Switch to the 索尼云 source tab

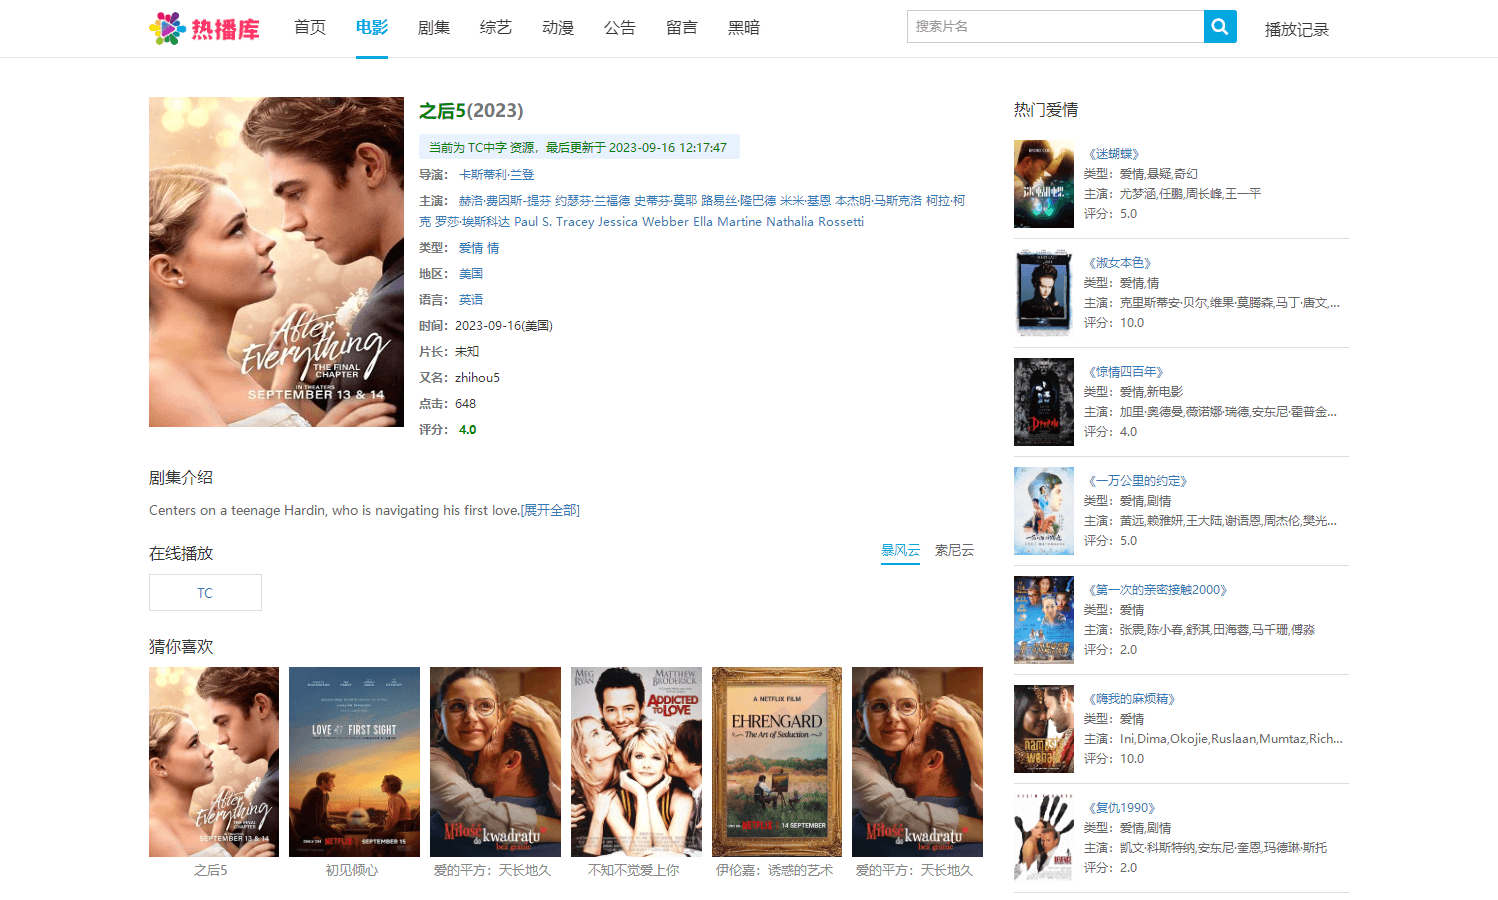[x=954, y=551]
